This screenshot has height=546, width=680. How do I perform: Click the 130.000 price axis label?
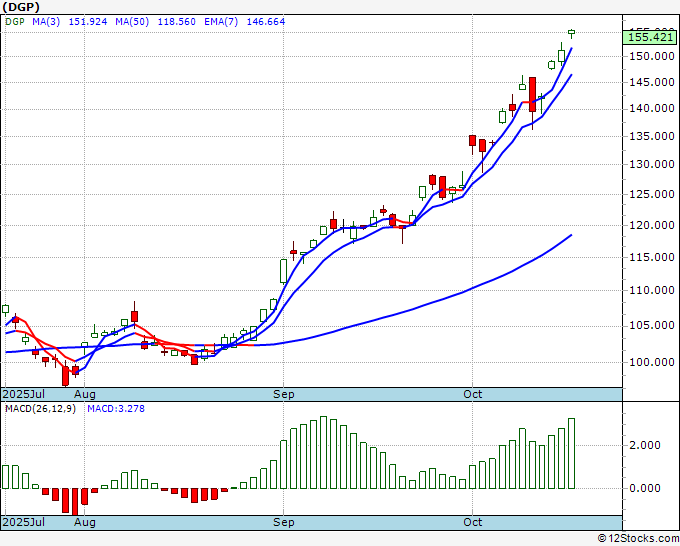coord(652,164)
